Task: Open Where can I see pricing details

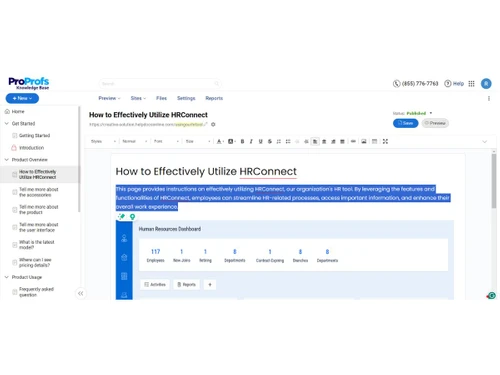Action: point(35,262)
